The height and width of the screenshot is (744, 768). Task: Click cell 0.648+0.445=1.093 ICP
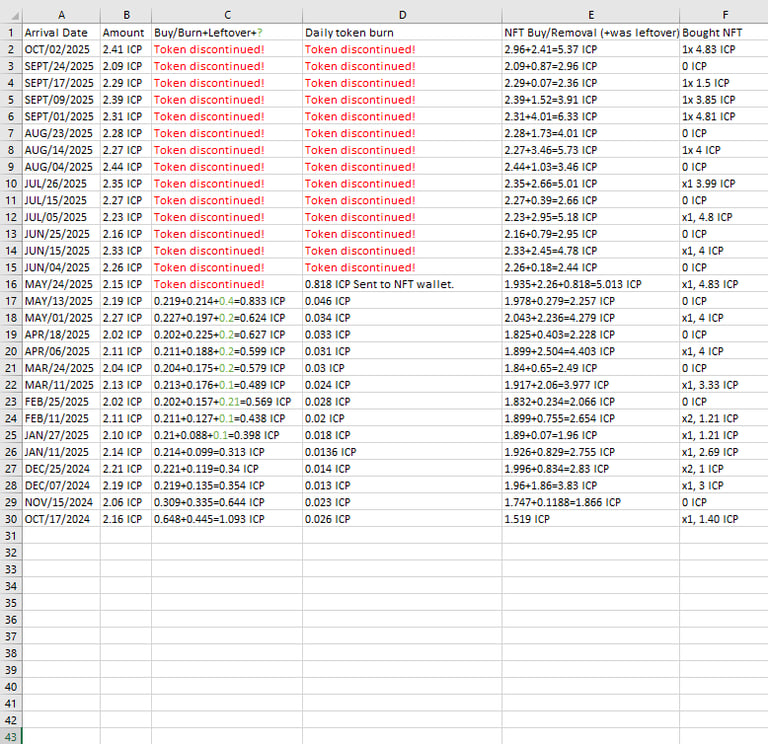click(x=227, y=519)
